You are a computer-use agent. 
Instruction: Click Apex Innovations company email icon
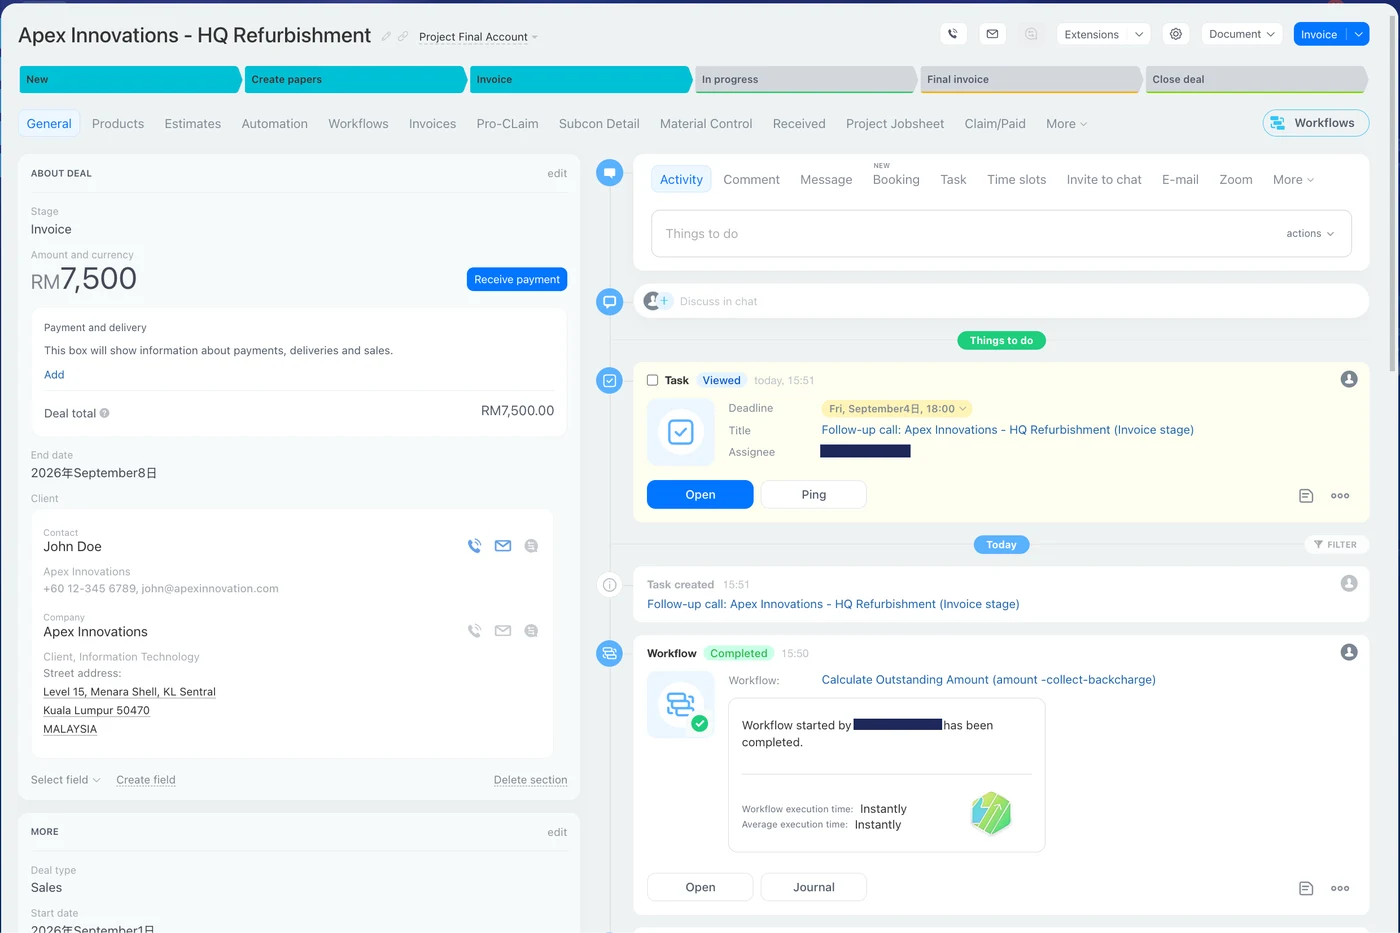(503, 631)
